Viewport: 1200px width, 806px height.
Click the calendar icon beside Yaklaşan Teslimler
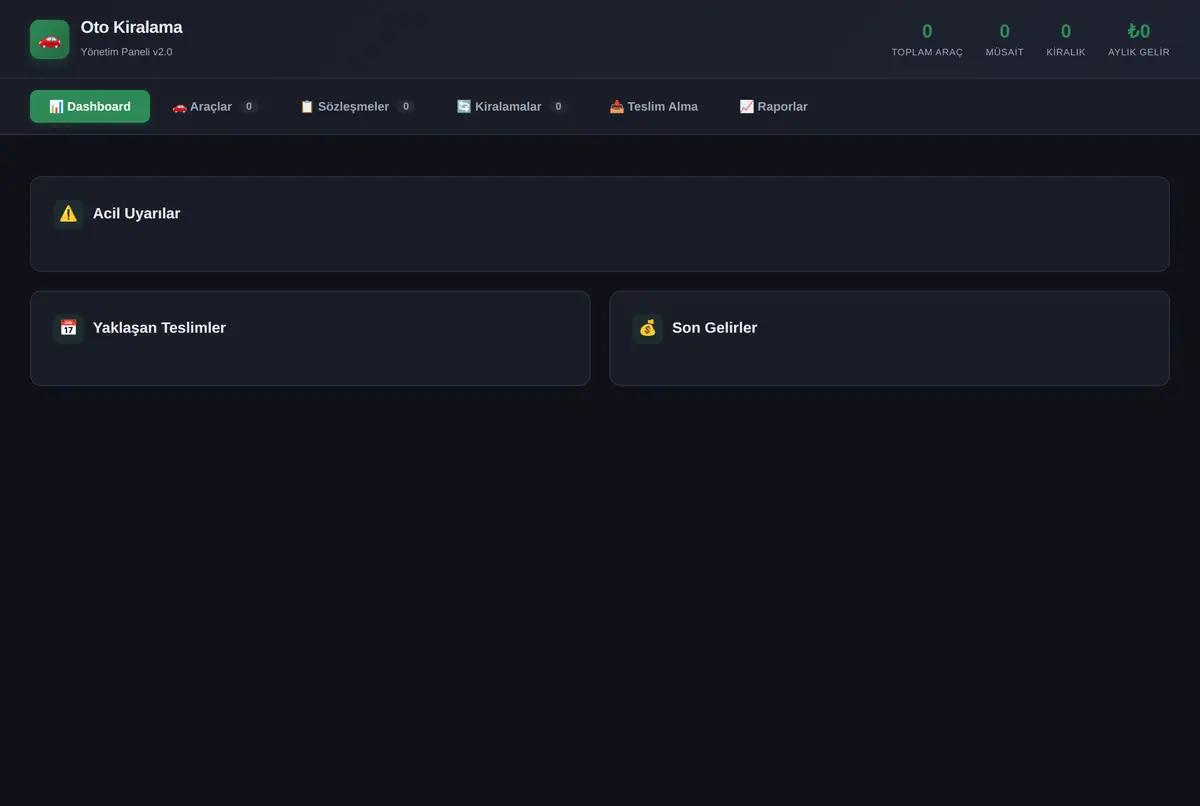coord(68,327)
